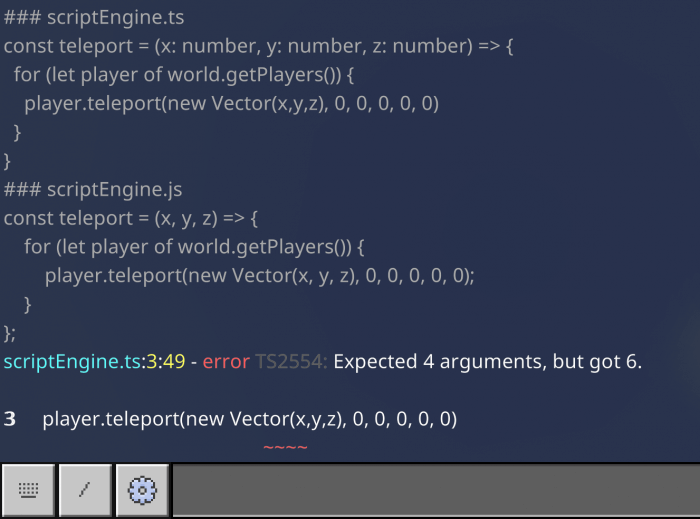Click the bold line number '3'
The width and height of the screenshot is (700, 519).
10,419
